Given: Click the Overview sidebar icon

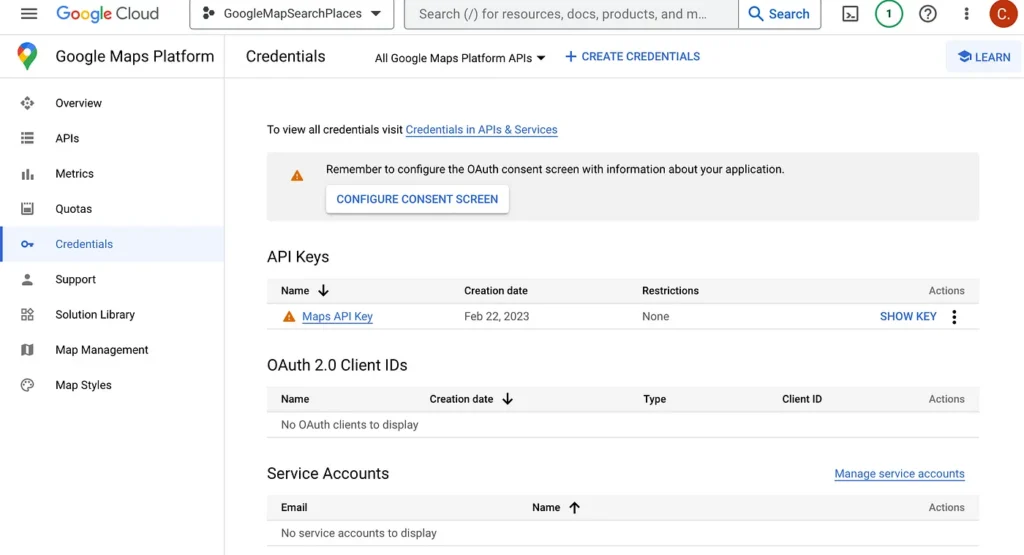Looking at the screenshot, I should (27, 103).
